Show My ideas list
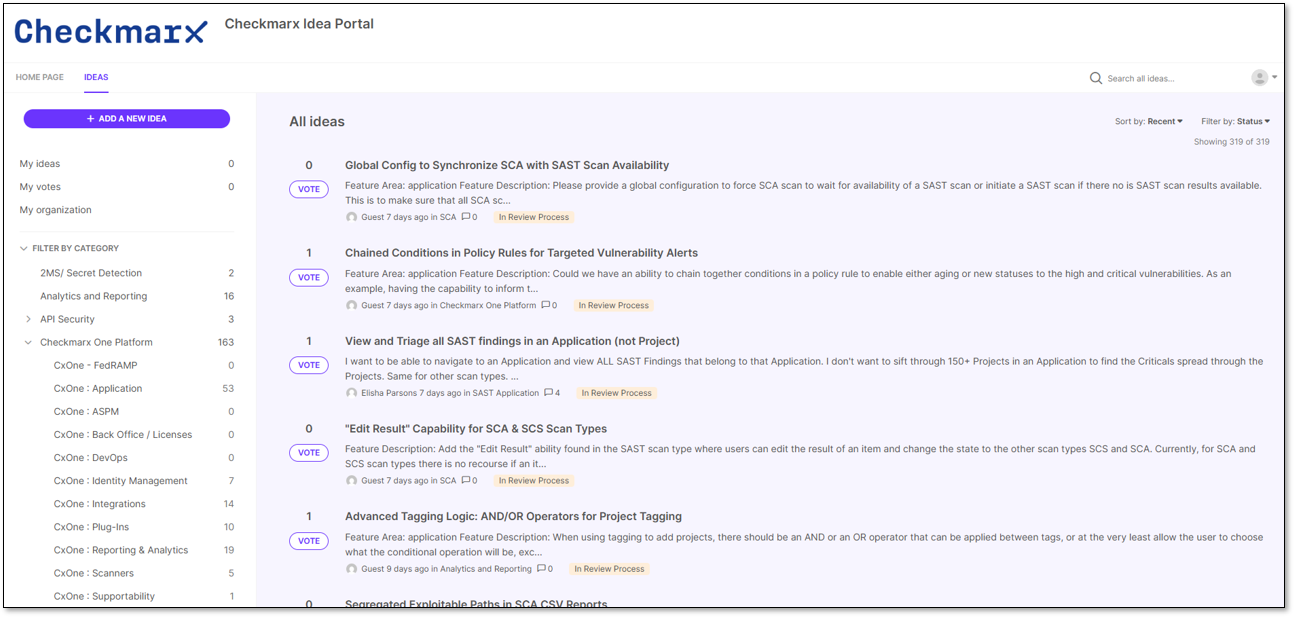This screenshot has width=1294, height=617. (x=40, y=164)
